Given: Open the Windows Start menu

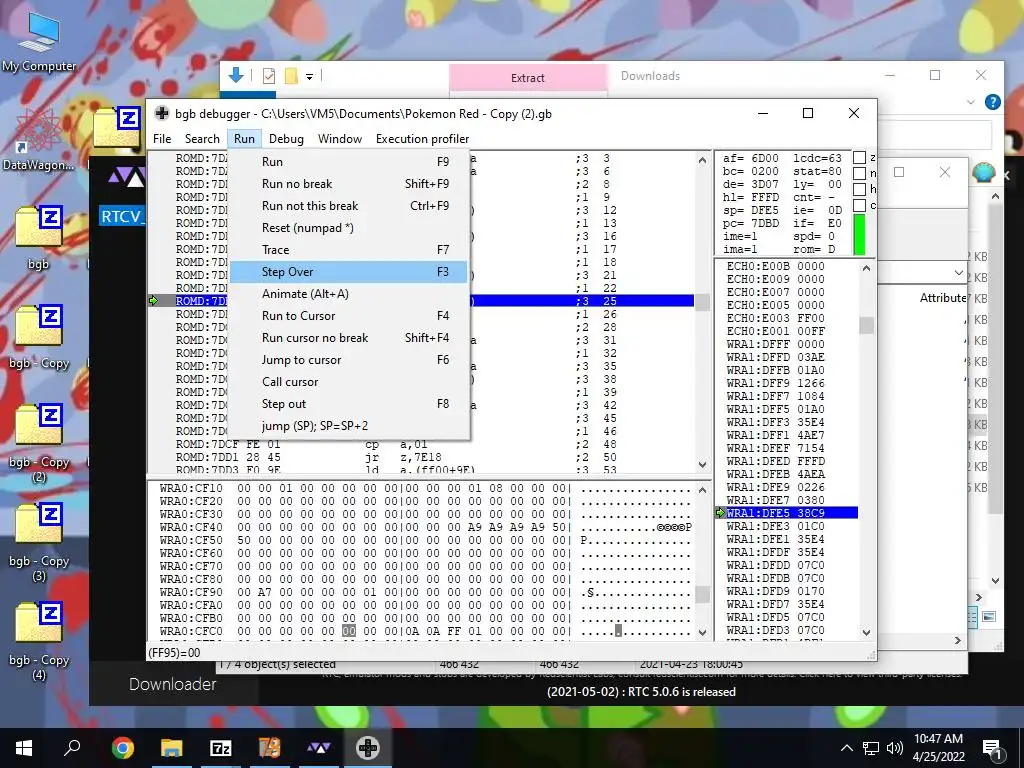Looking at the screenshot, I should click(24, 748).
